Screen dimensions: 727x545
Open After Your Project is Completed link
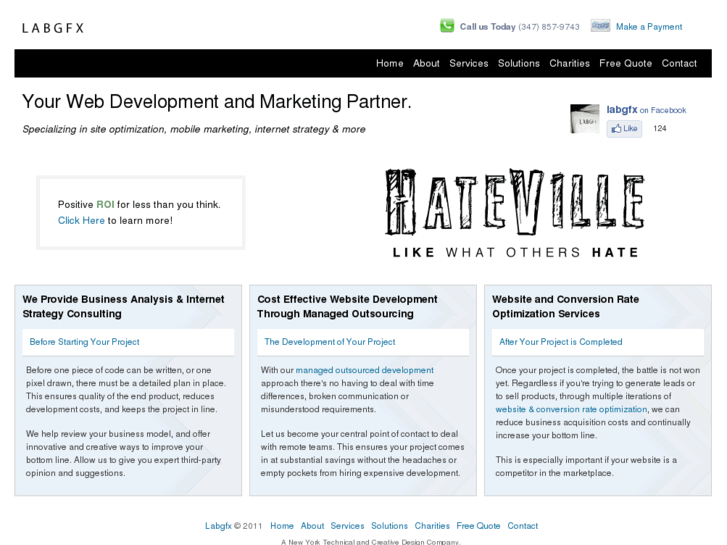pos(561,342)
